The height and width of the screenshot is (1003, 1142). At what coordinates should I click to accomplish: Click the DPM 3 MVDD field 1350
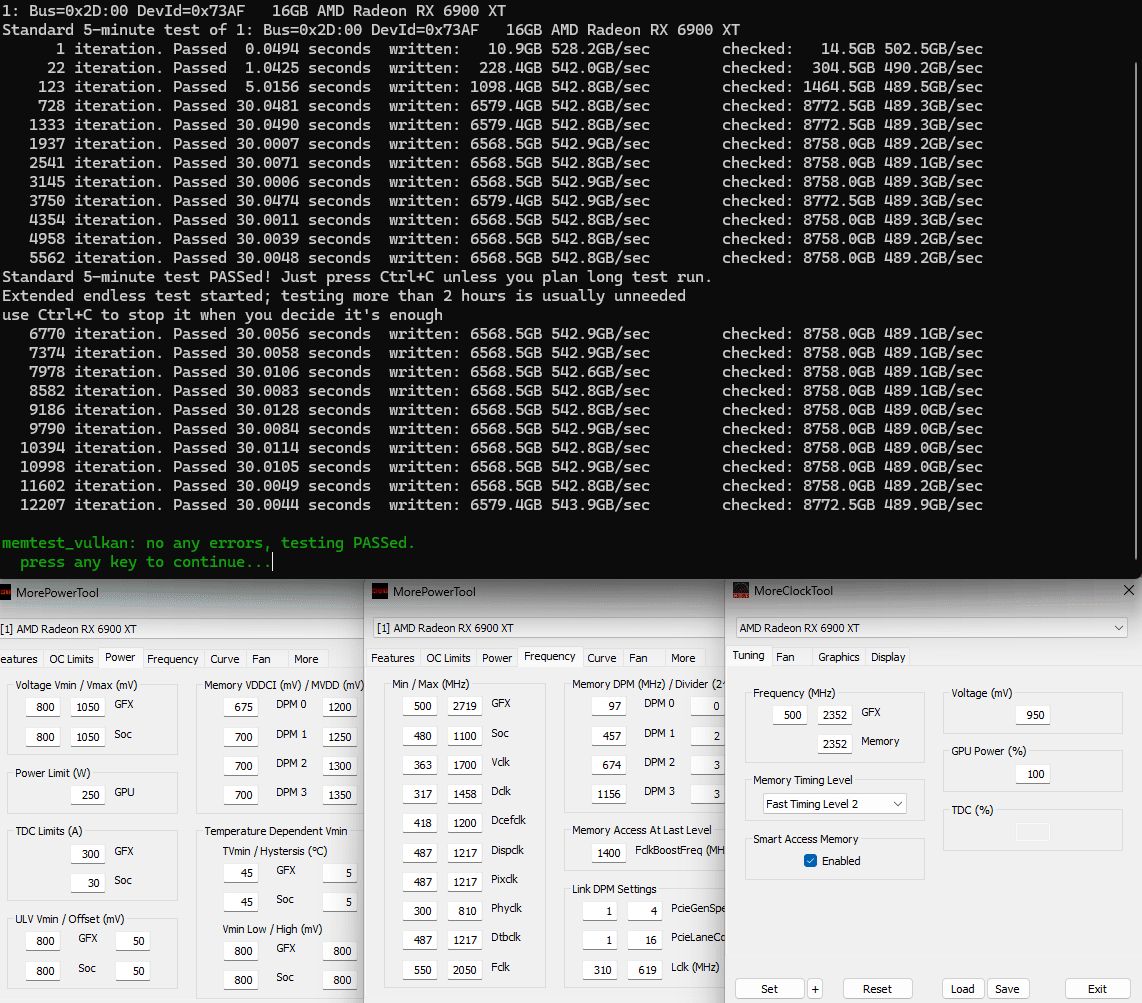click(x=339, y=795)
